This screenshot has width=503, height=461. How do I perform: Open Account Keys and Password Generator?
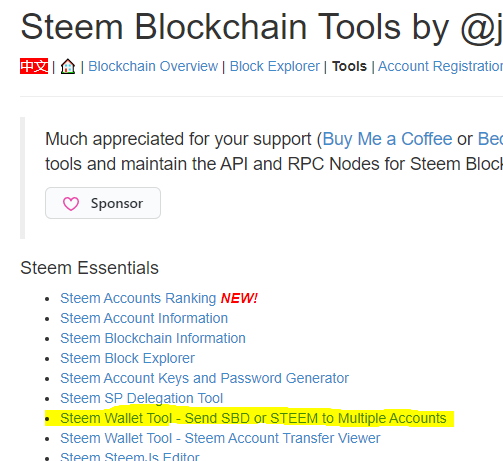click(204, 378)
